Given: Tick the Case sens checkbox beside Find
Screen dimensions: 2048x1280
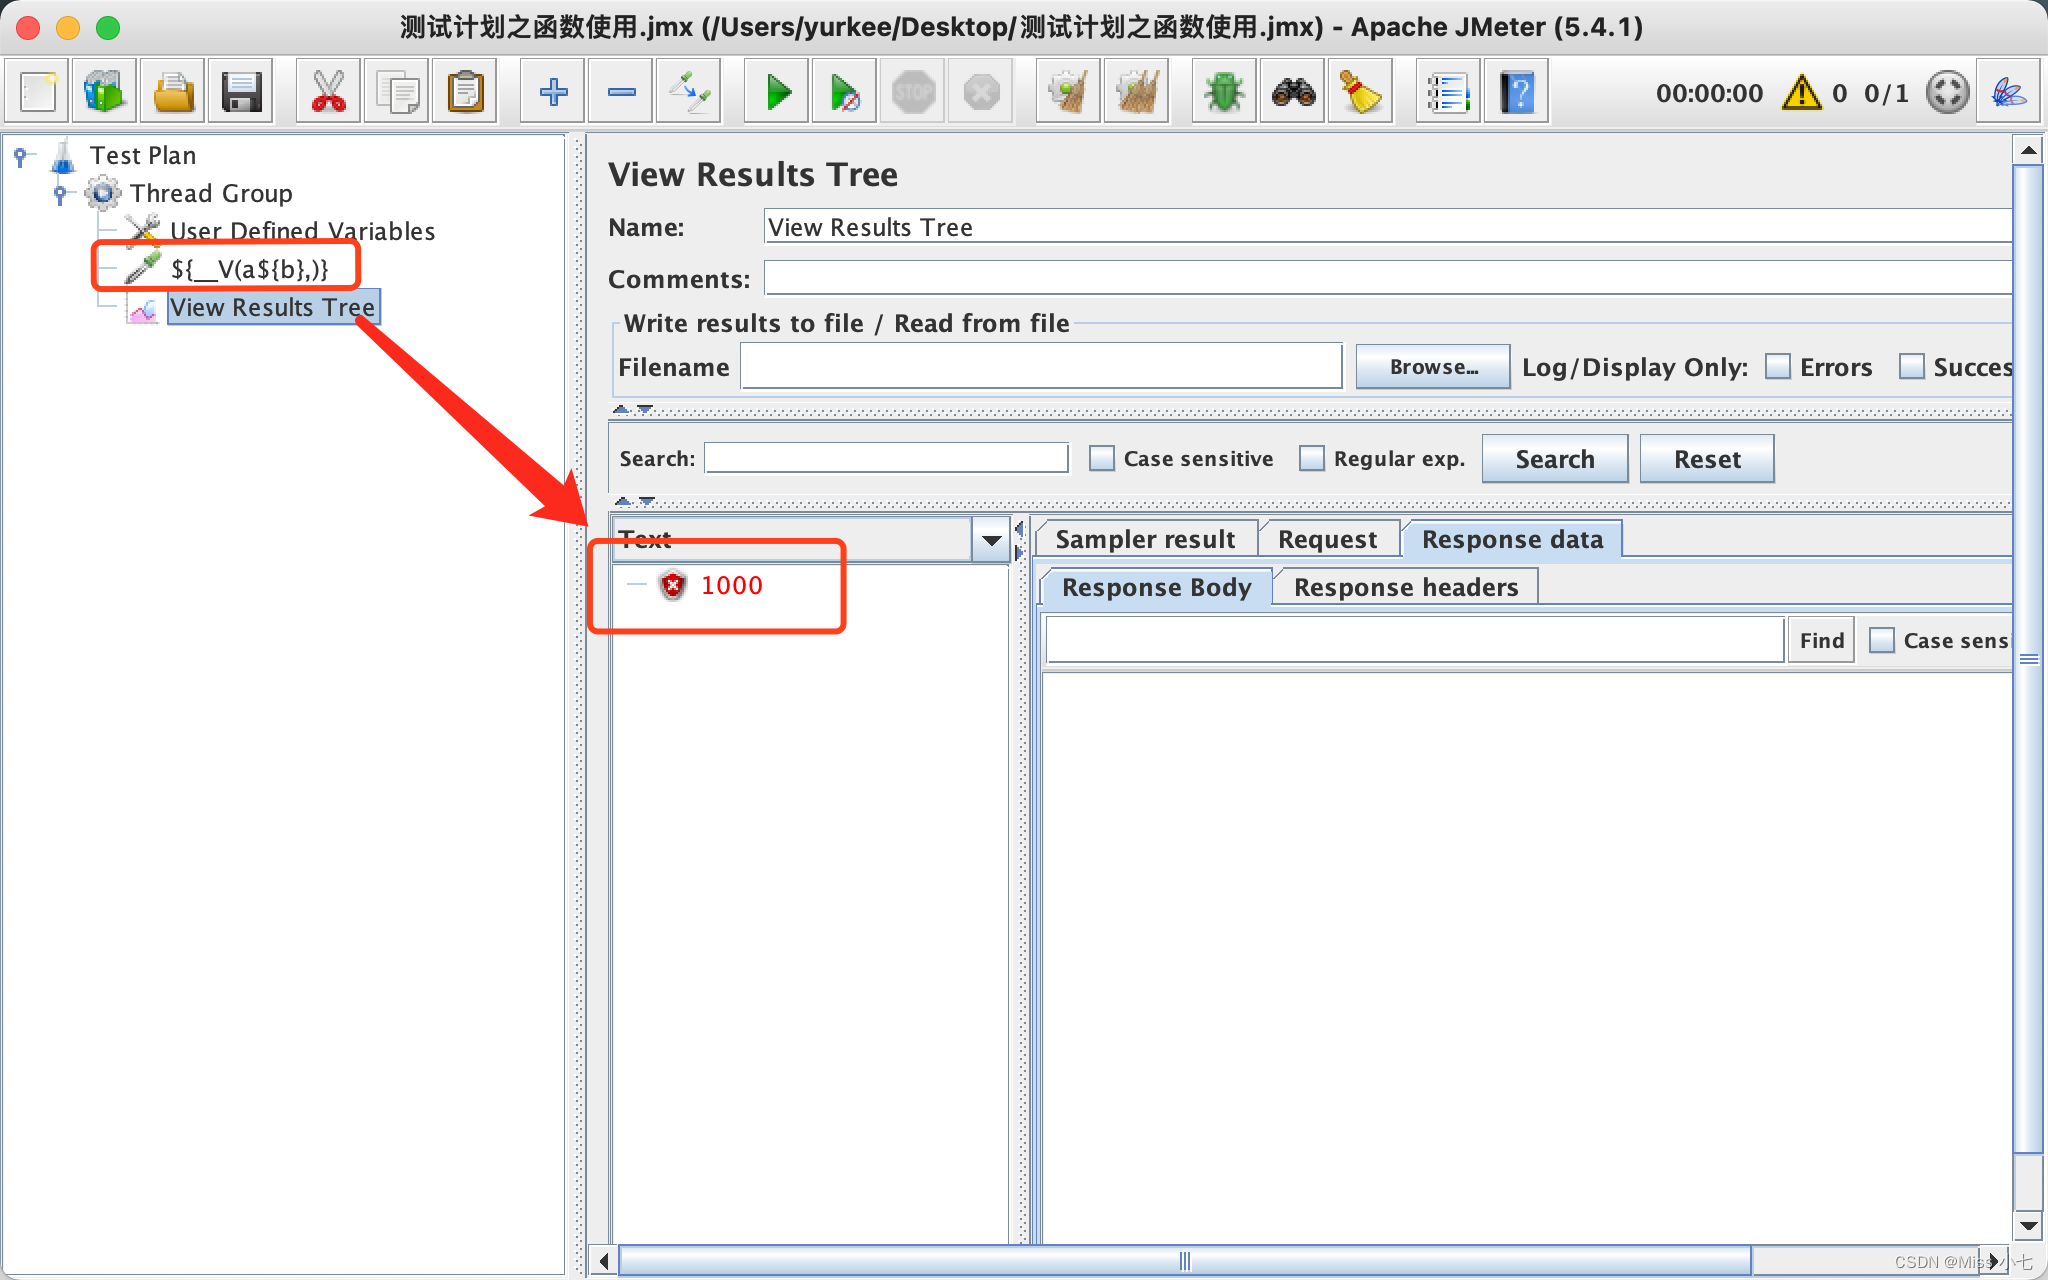Looking at the screenshot, I should pos(1881,640).
